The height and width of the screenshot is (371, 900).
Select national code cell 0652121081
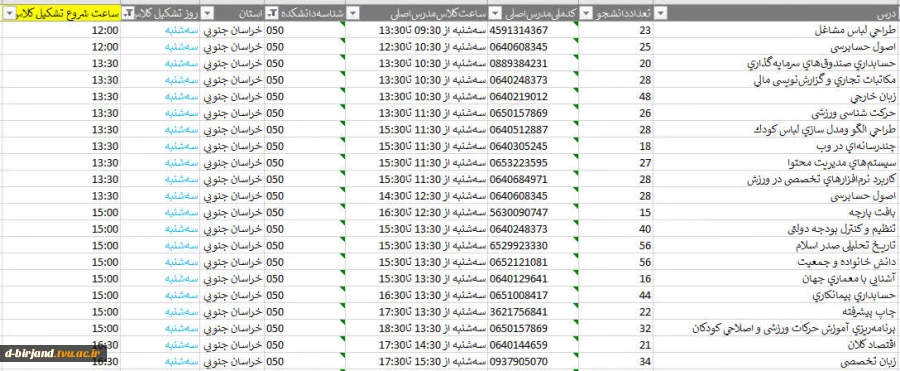(x=533, y=262)
